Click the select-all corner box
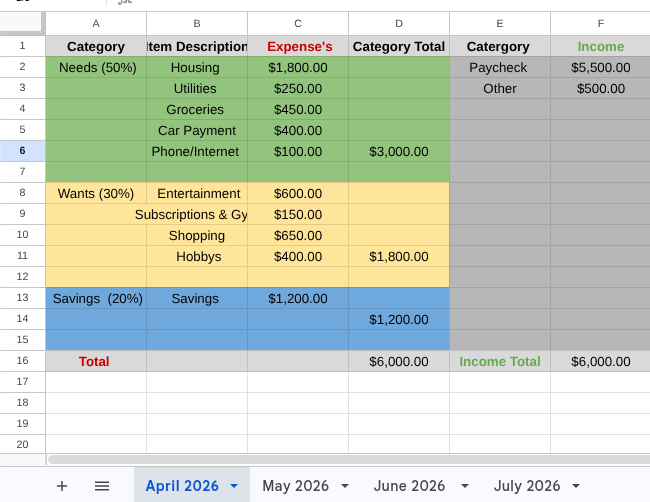650x502 pixels. point(22,23)
